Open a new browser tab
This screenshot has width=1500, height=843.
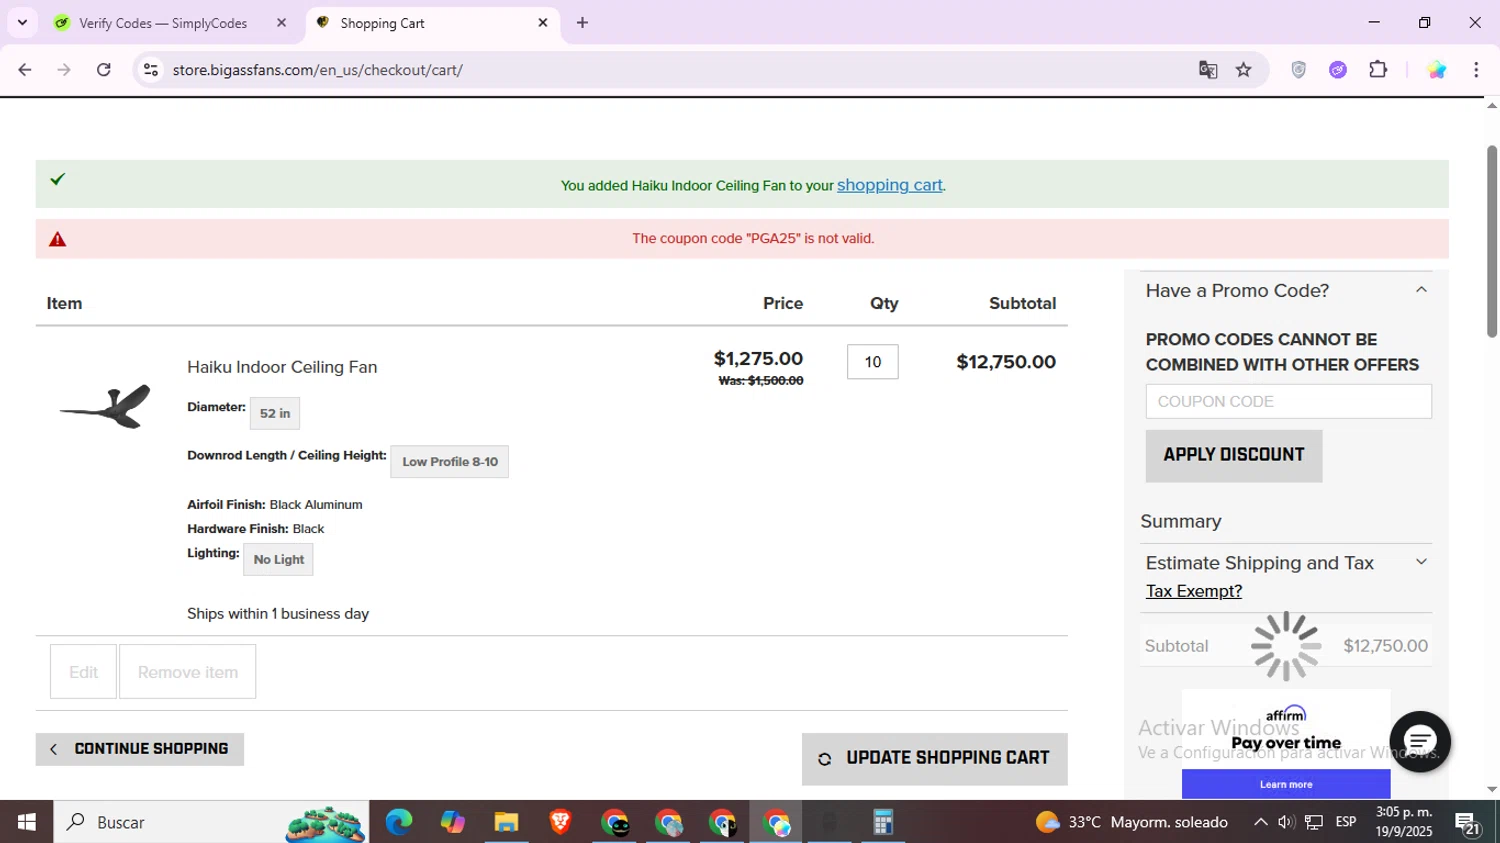tap(582, 22)
